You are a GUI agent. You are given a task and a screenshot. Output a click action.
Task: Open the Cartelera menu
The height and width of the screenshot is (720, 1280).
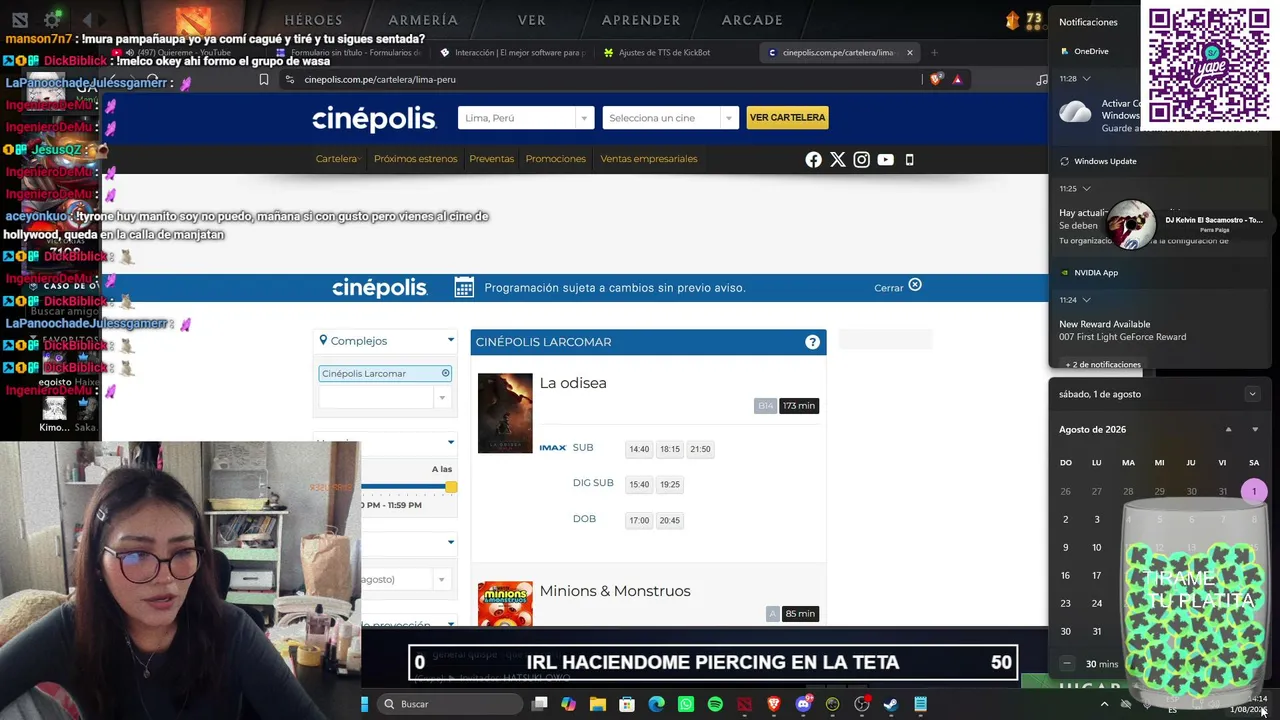338,159
